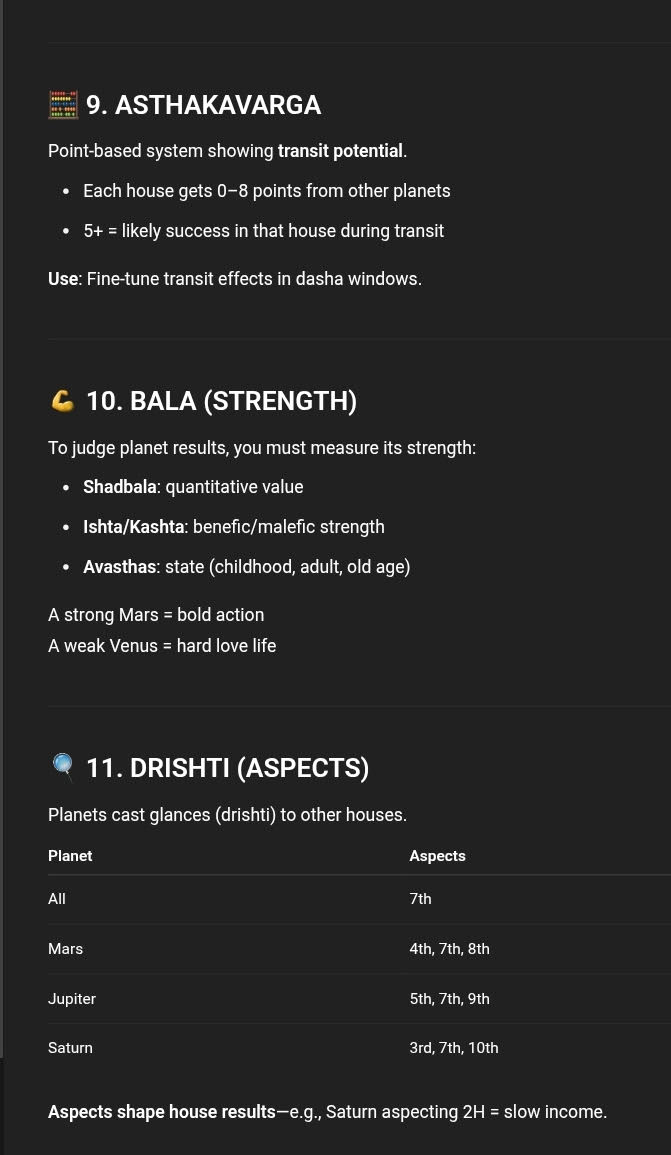The image size is (671, 1155).
Task: Click the bold "Use" label under Asthakavarga
Action: point(63,279)
